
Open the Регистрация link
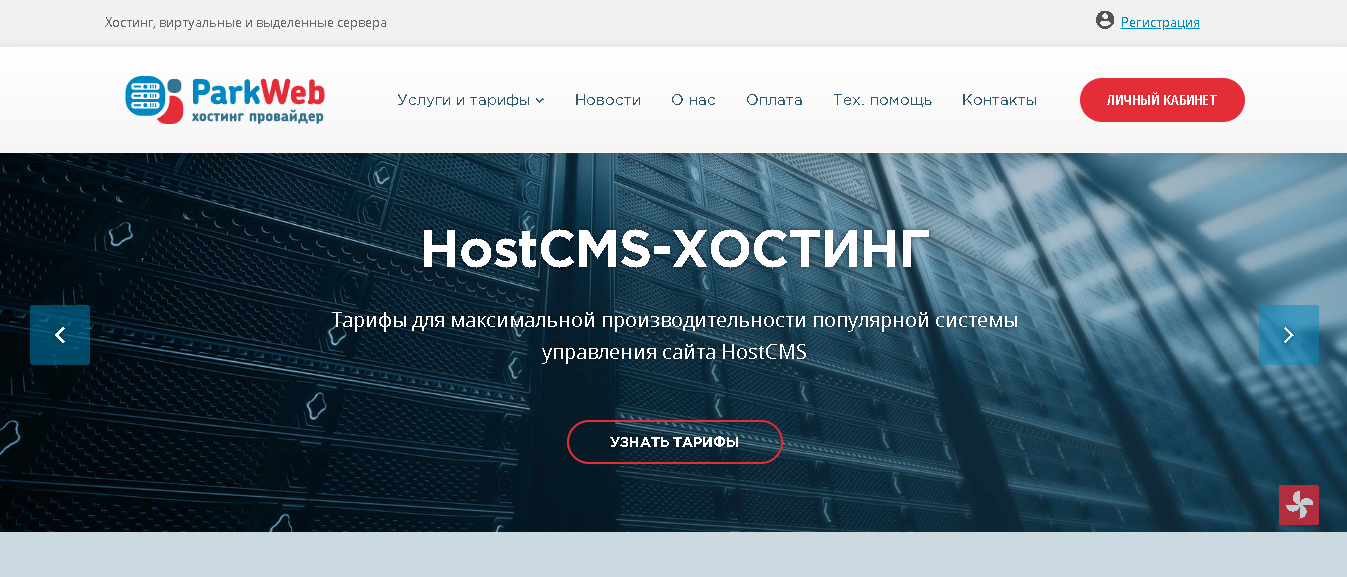pos(1160,22)
